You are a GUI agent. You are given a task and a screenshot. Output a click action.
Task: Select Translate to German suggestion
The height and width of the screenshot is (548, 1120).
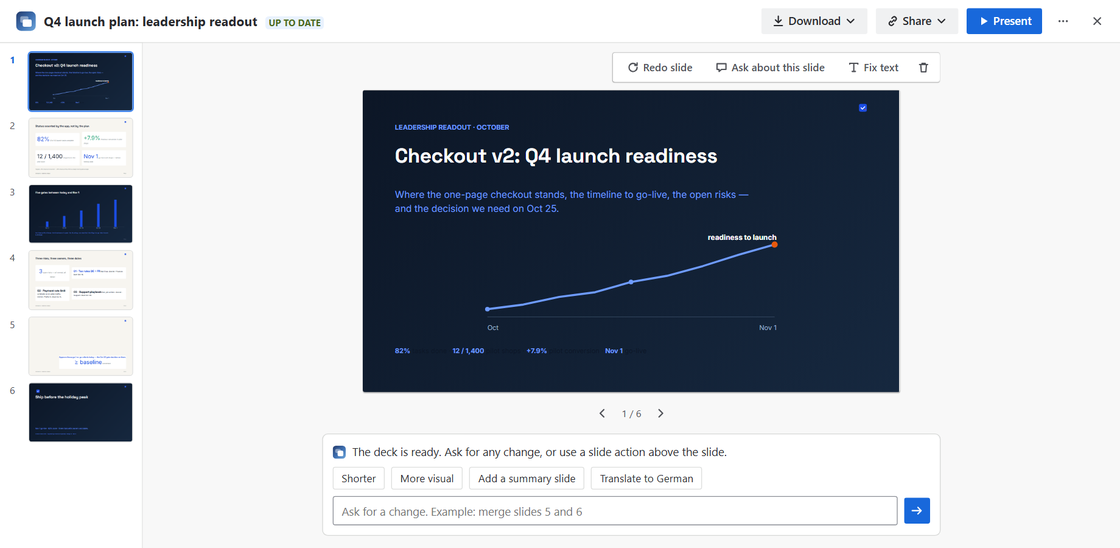click(646, 479)
